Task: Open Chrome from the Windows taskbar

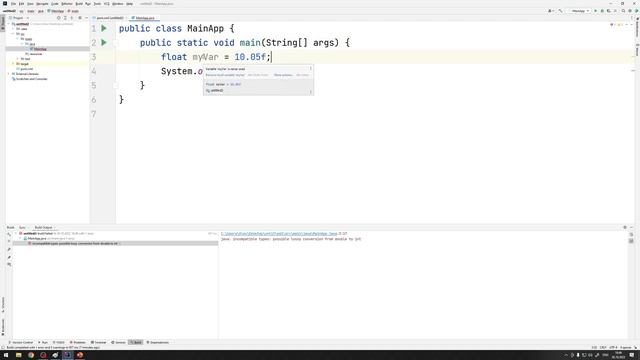Action: pyautogui.click(x=31, y=355)
